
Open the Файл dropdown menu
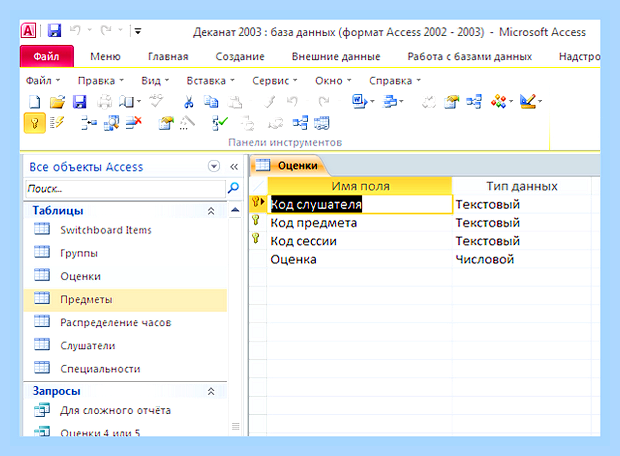(x=43, y=81)
